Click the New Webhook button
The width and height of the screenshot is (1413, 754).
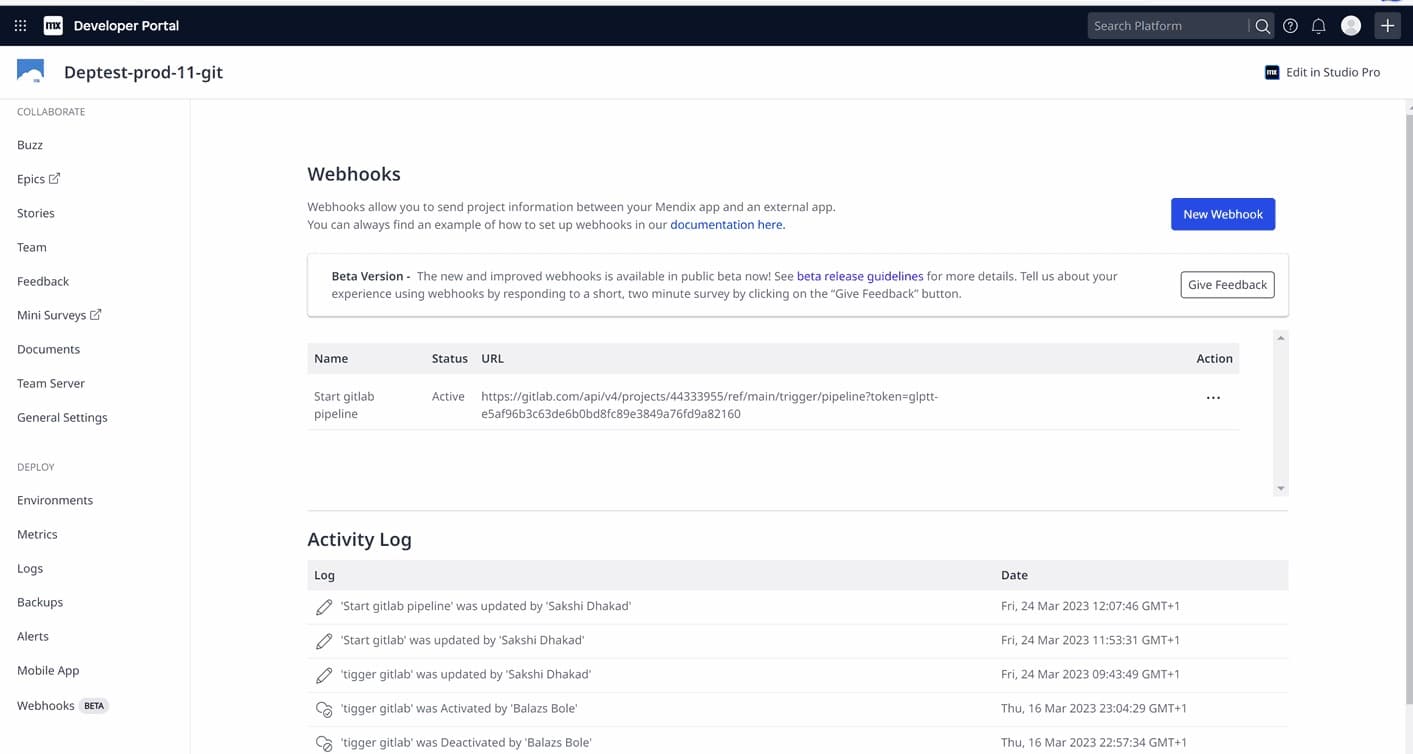coord(1222,214)
